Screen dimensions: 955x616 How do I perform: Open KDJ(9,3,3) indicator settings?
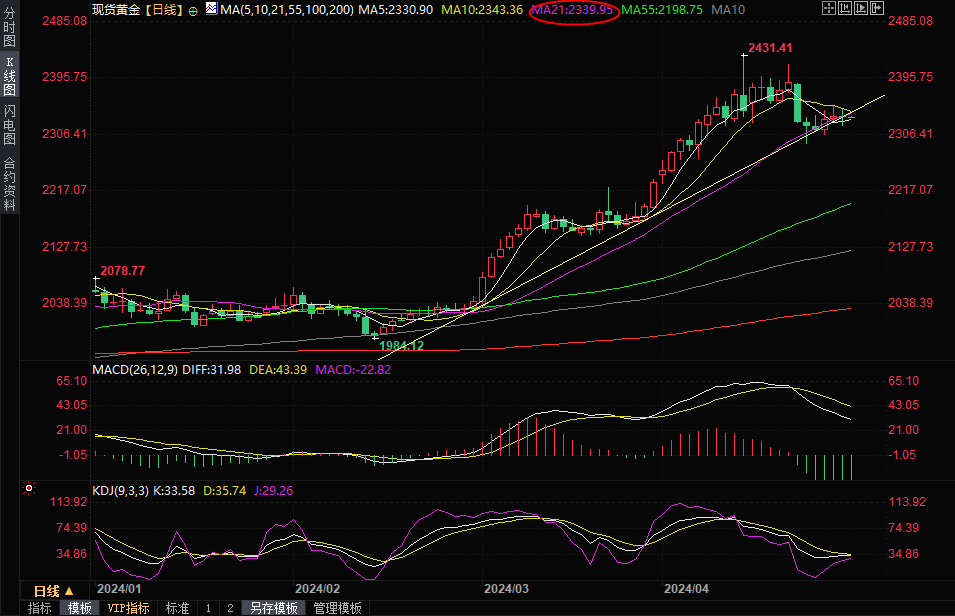(120, 490)
